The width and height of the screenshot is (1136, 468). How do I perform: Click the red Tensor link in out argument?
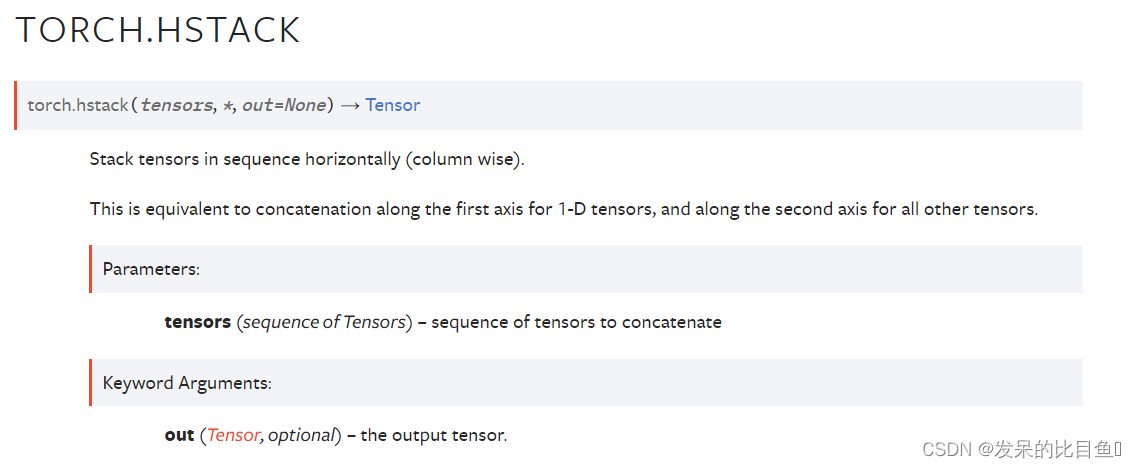pos(233,435)
